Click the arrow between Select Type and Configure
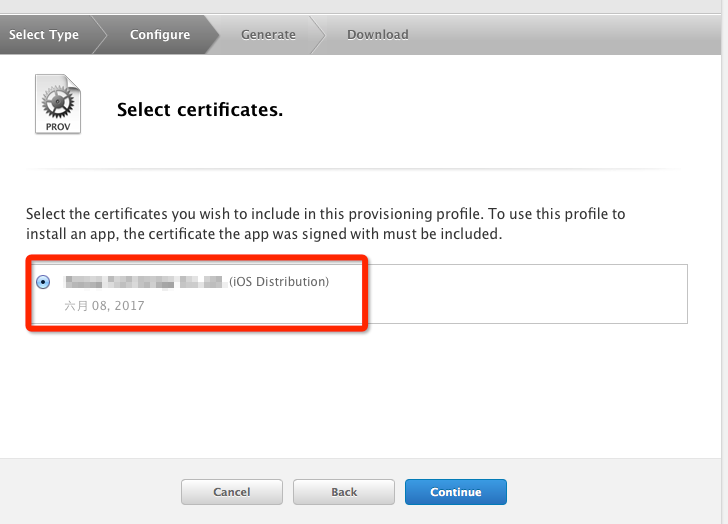 [98, 34]
